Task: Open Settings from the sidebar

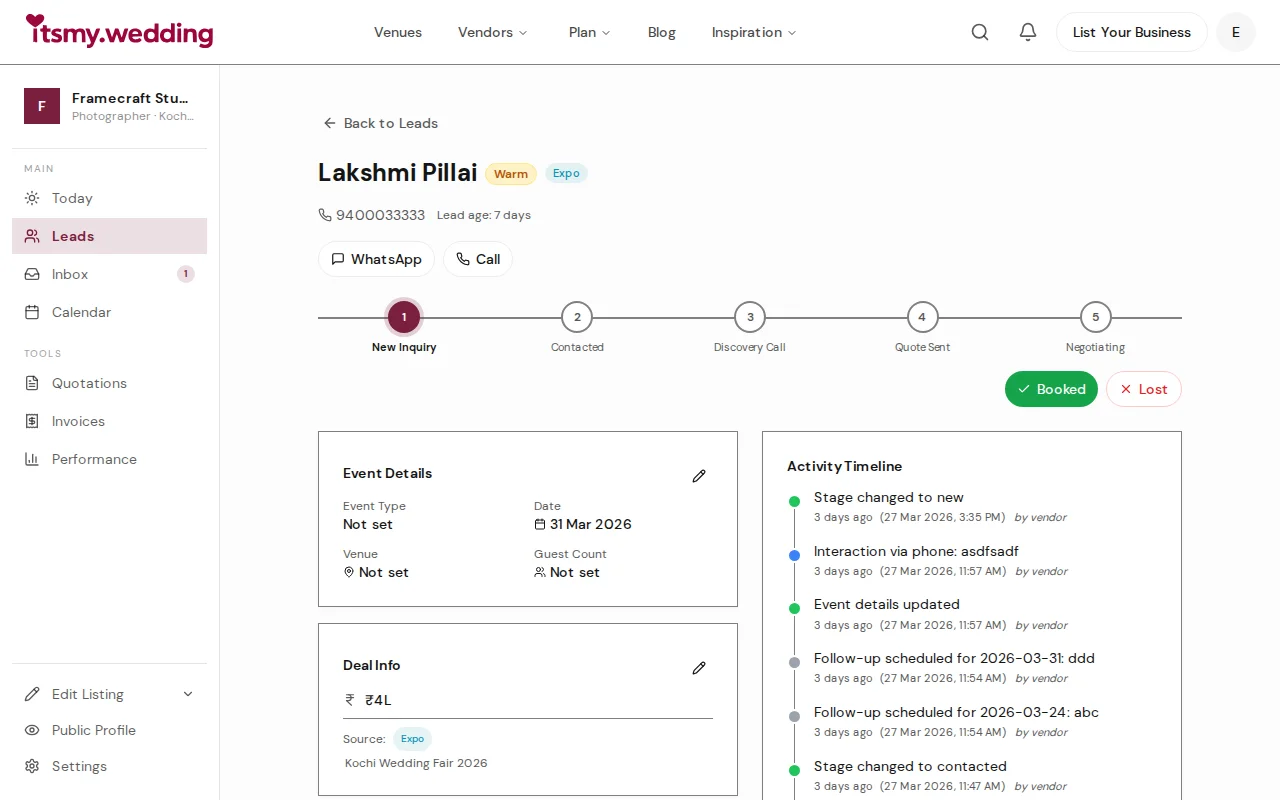Action: point(79,766)
